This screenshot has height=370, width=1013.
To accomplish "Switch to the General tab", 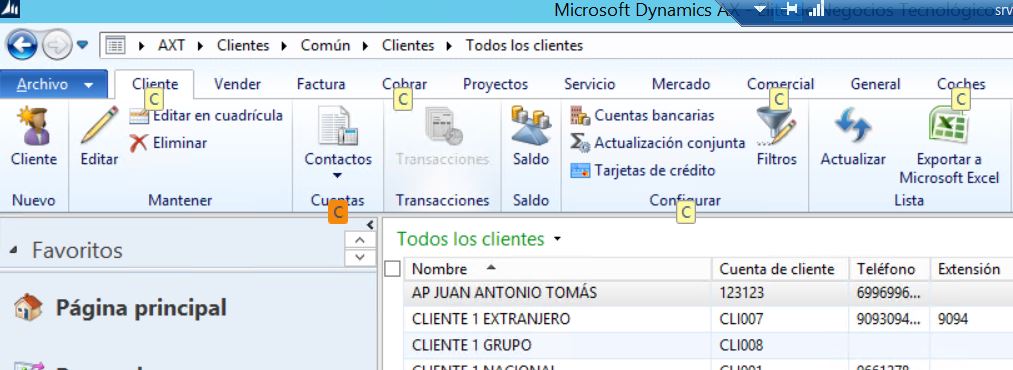I will click(875, 84).
